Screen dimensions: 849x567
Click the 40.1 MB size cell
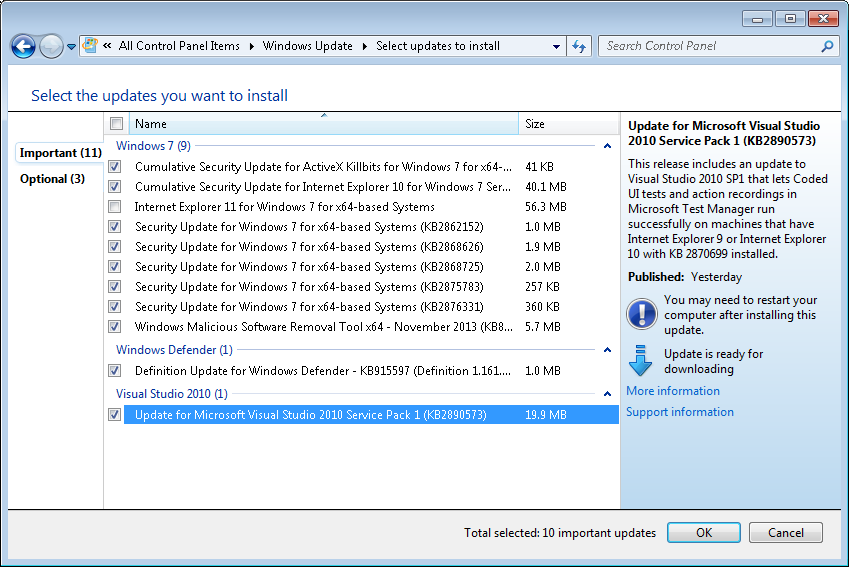tap(546, 187)
